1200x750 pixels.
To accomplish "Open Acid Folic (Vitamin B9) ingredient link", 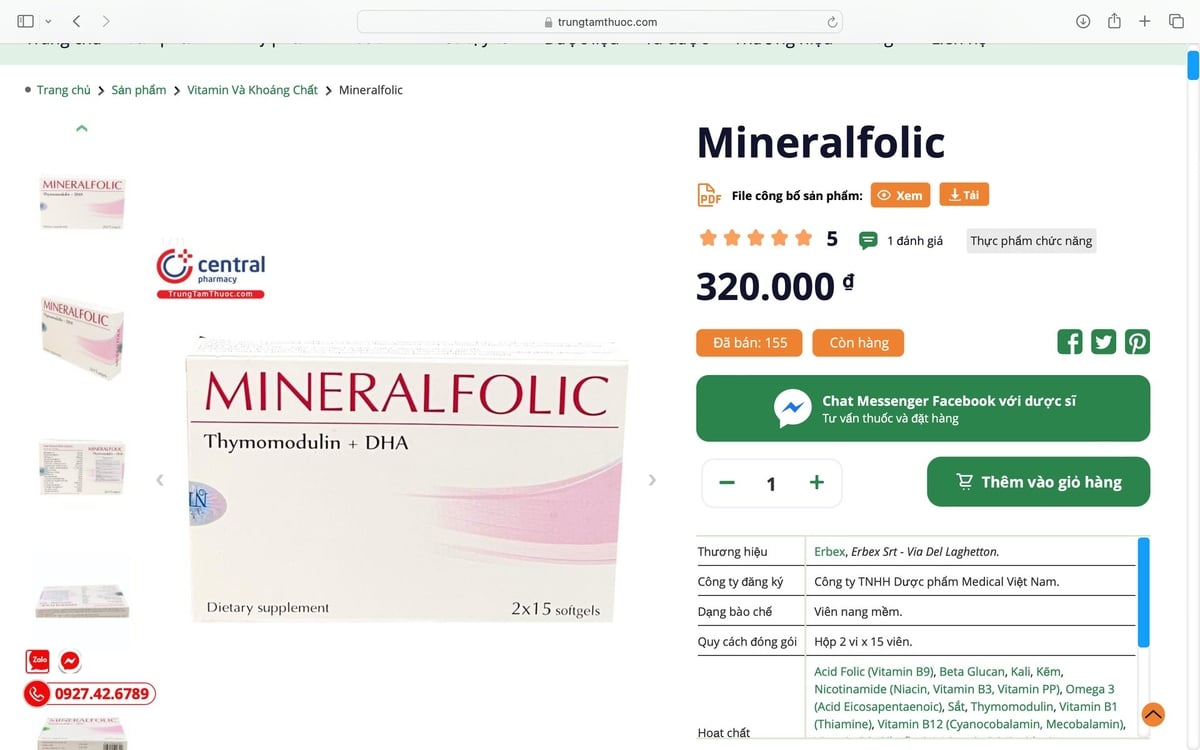I will [x=873, y=672].
